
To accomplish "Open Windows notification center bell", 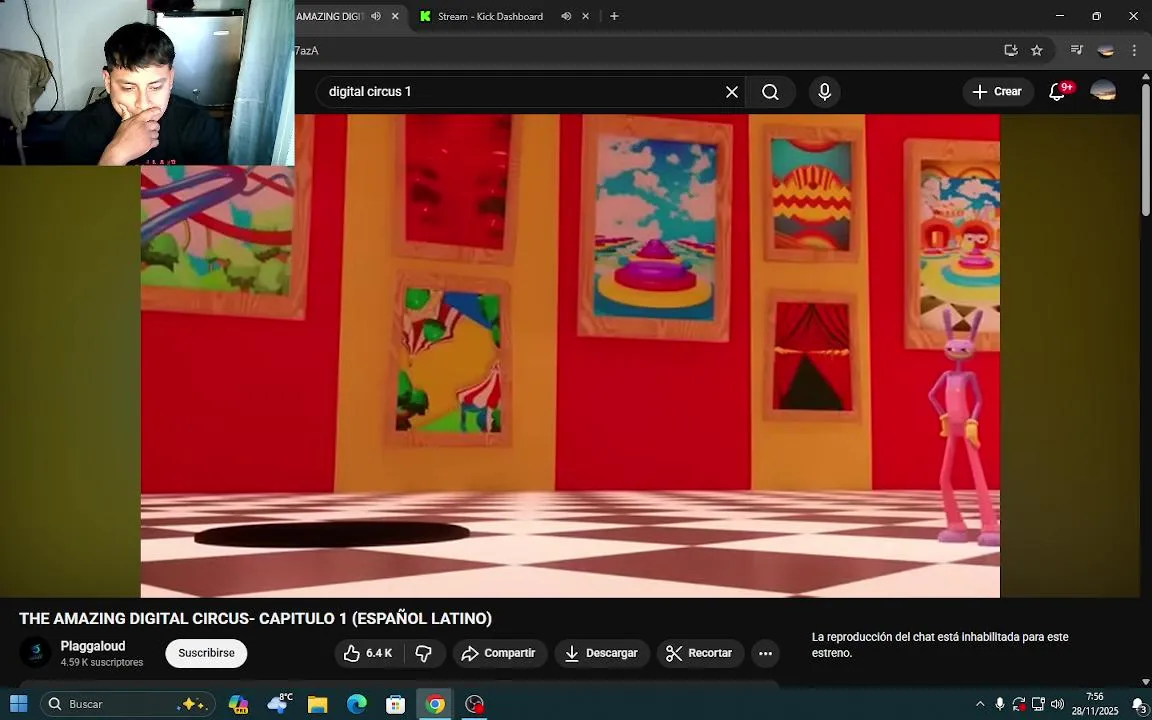I will coord(1139,704).
